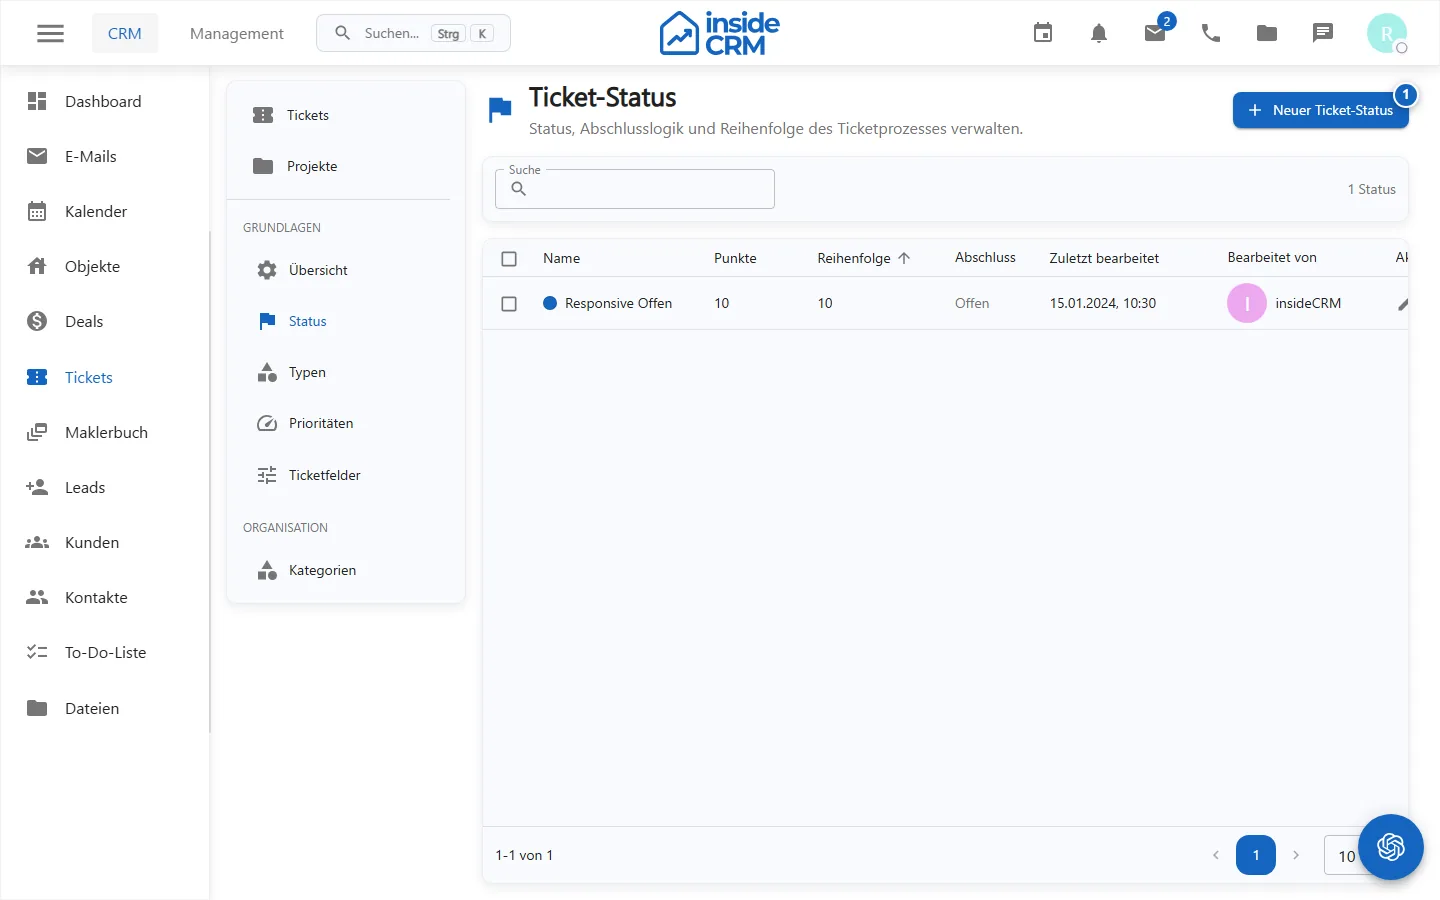The height and width of the screenshot is (900, 1440).
Task: Click Bearbeitet von column header
Action: (1272, 258)
